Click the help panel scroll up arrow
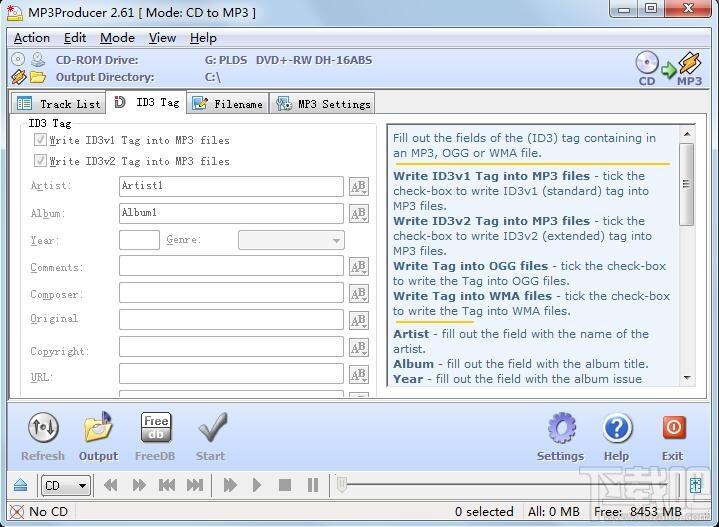The width and height of the screenshot is (719, 527). tap(686, 134)
